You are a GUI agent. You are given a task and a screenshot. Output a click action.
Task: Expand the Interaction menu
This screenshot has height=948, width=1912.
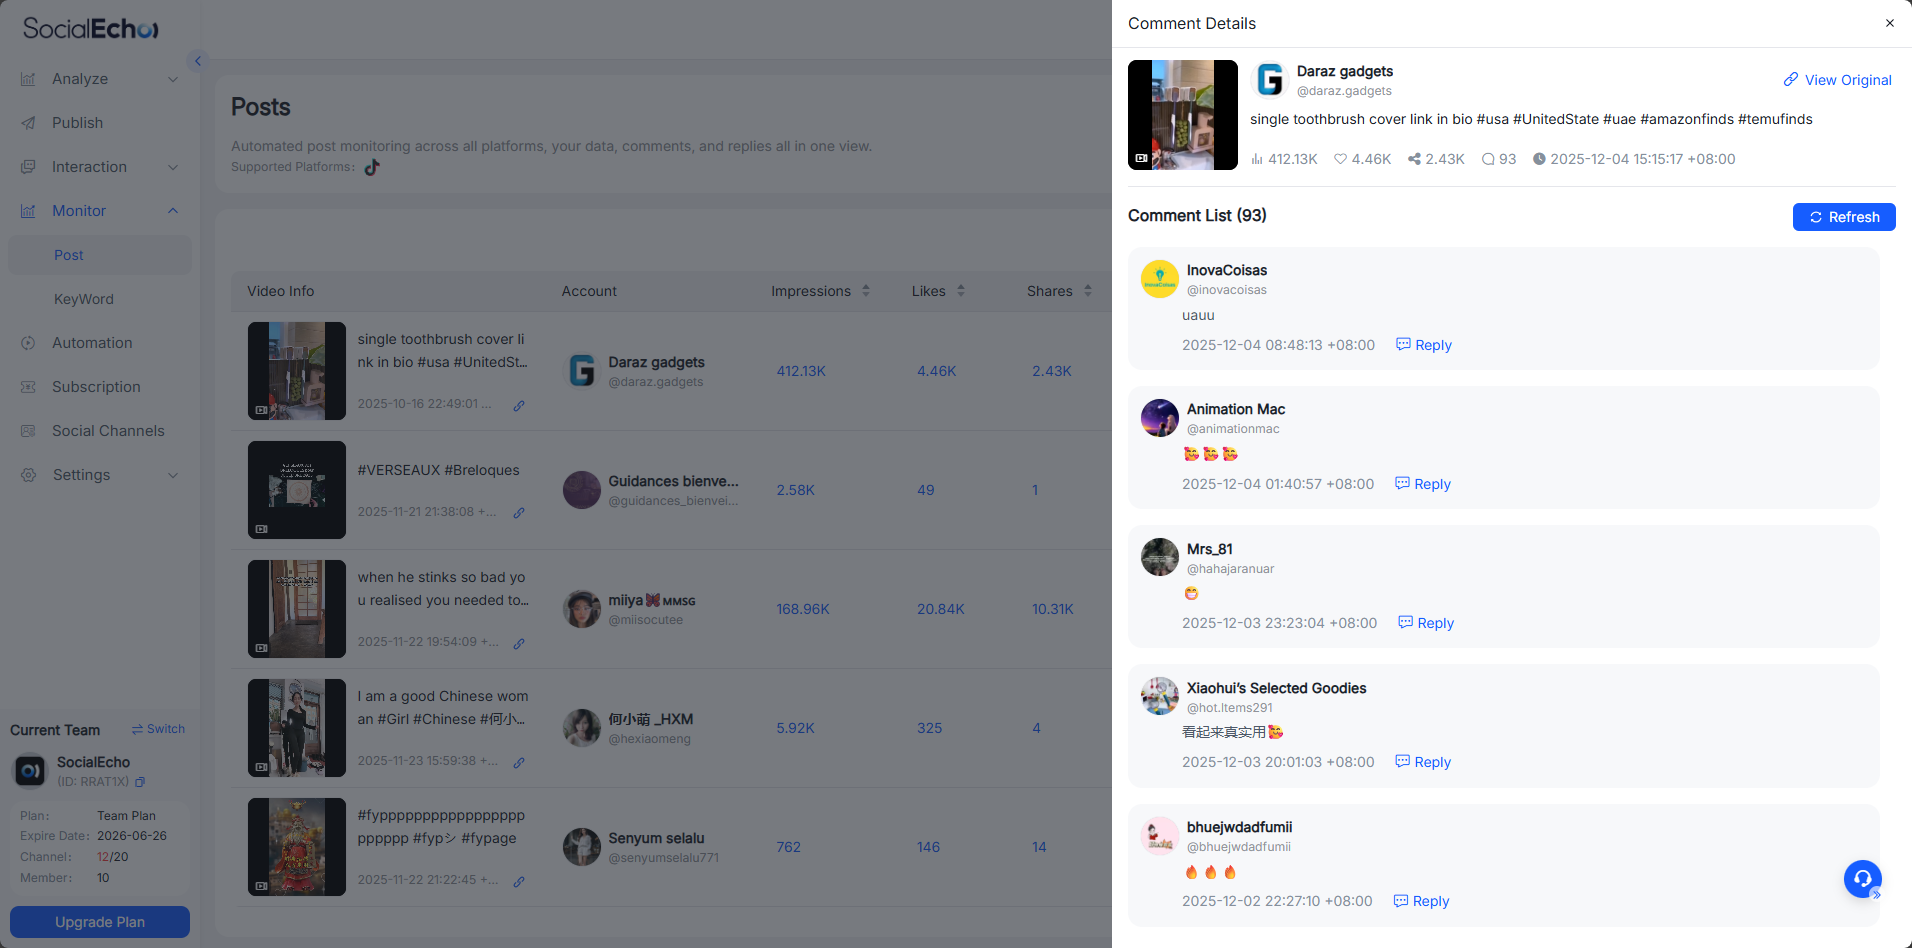[100, 167]
